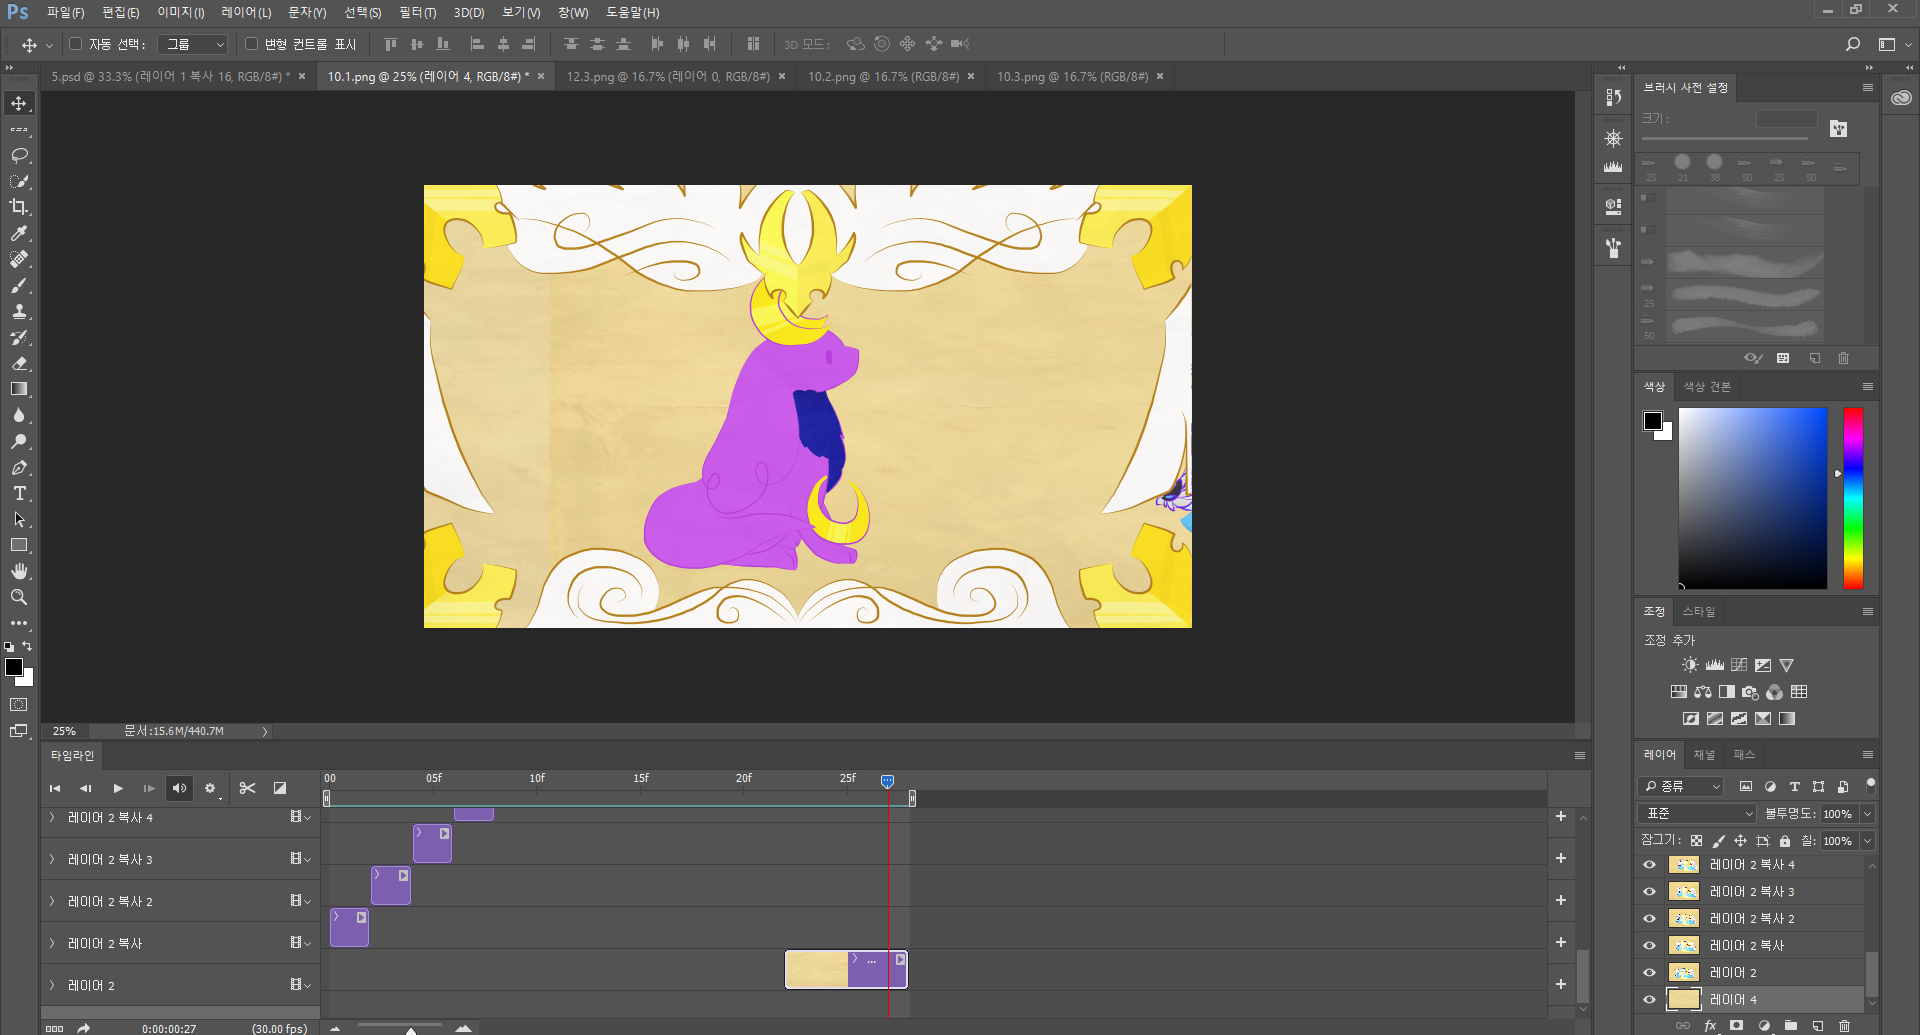The width and height of the screenshot is (1920, 1035).
Task: Create new group in Layers panel
Action: (1791, 1025)
